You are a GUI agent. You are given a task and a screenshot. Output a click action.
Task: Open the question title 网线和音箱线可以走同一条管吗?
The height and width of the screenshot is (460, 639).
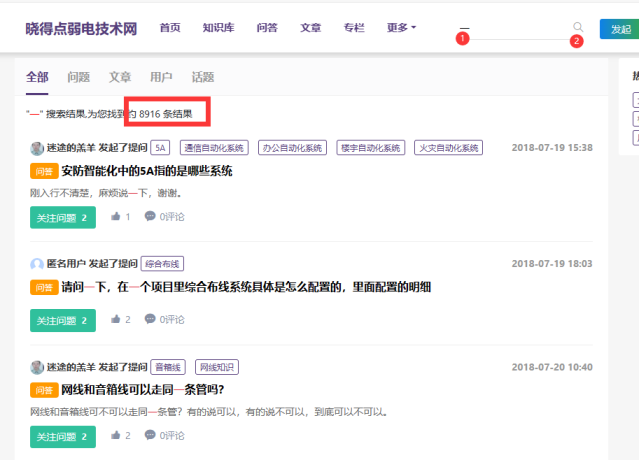coord(142,390)
